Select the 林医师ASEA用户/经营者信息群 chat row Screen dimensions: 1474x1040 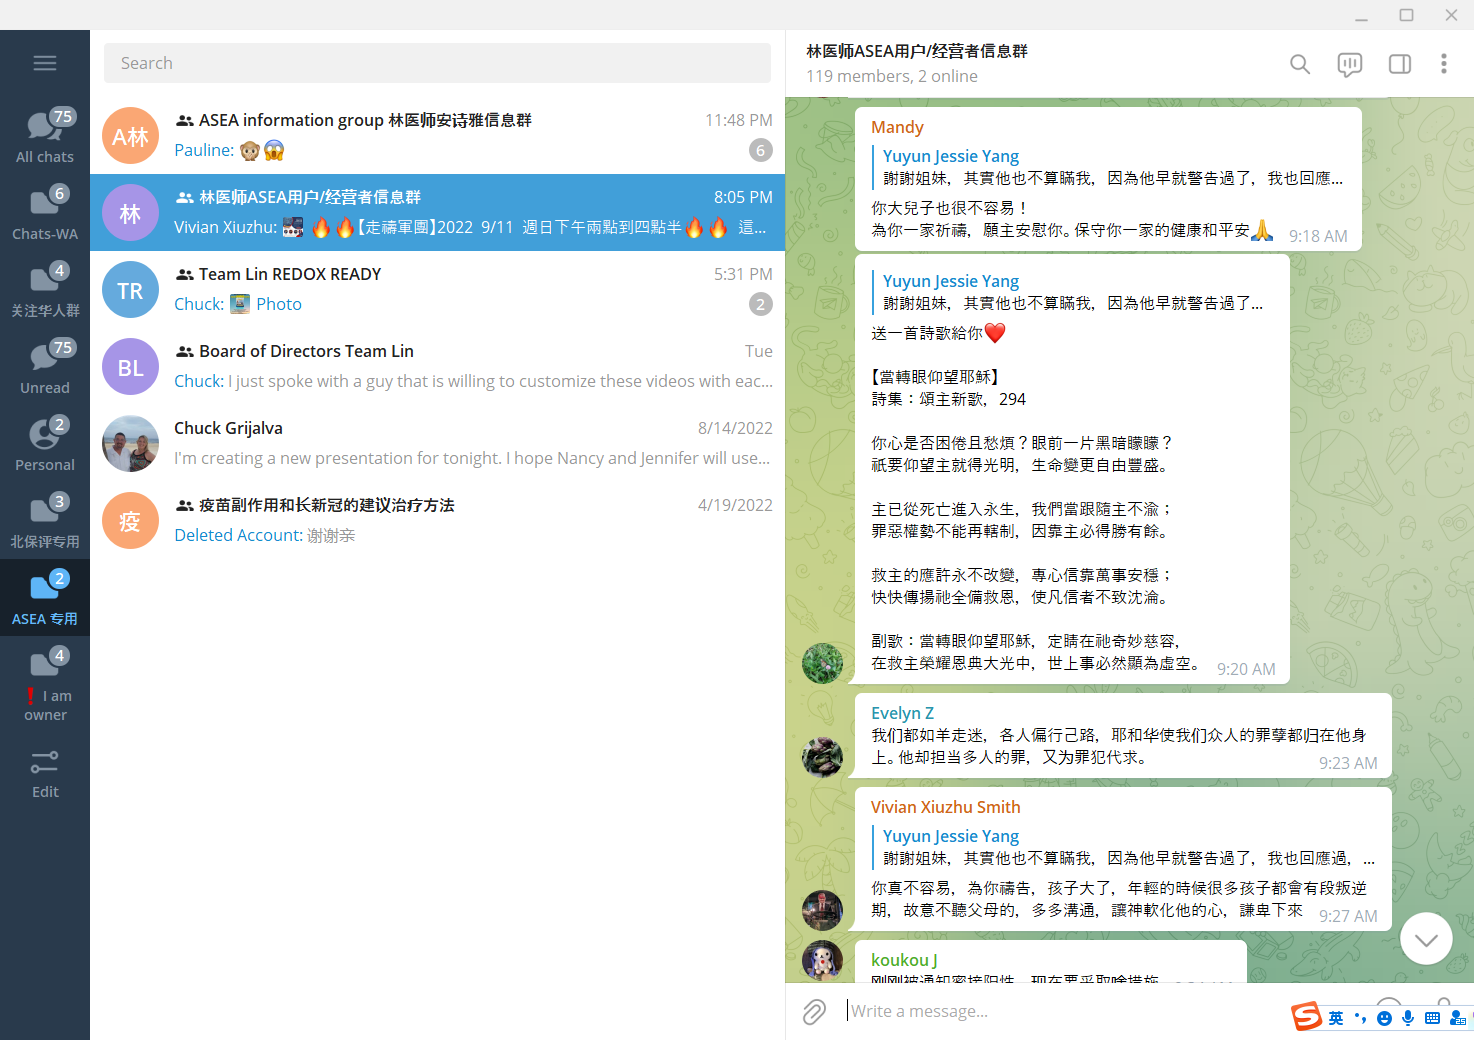coord(437,212)
